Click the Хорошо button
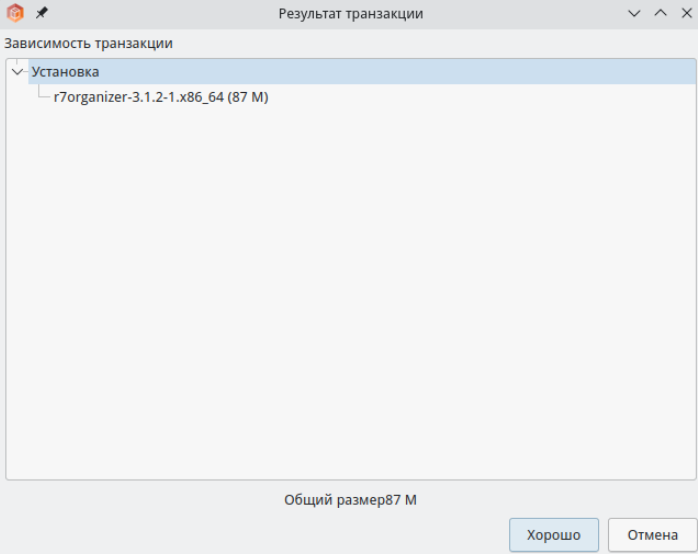 click(554, 535)
